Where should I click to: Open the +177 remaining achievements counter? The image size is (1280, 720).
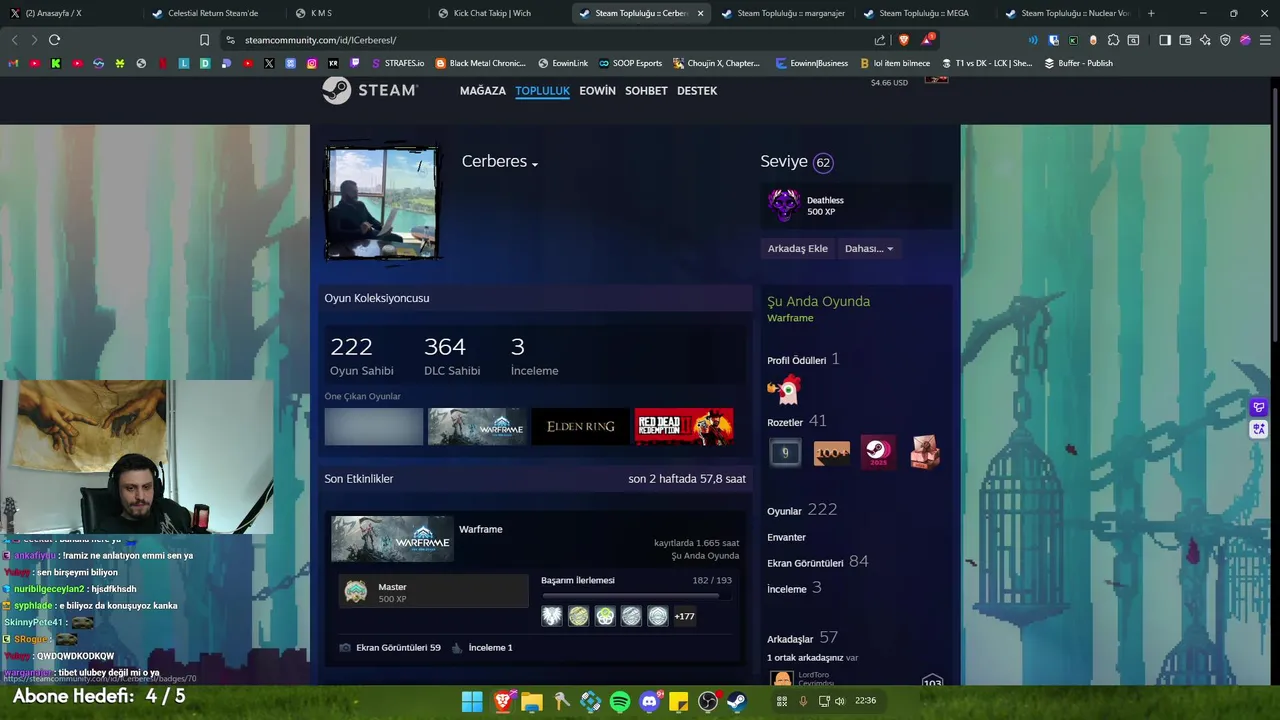pyautogui.click(x=684, y=617)
